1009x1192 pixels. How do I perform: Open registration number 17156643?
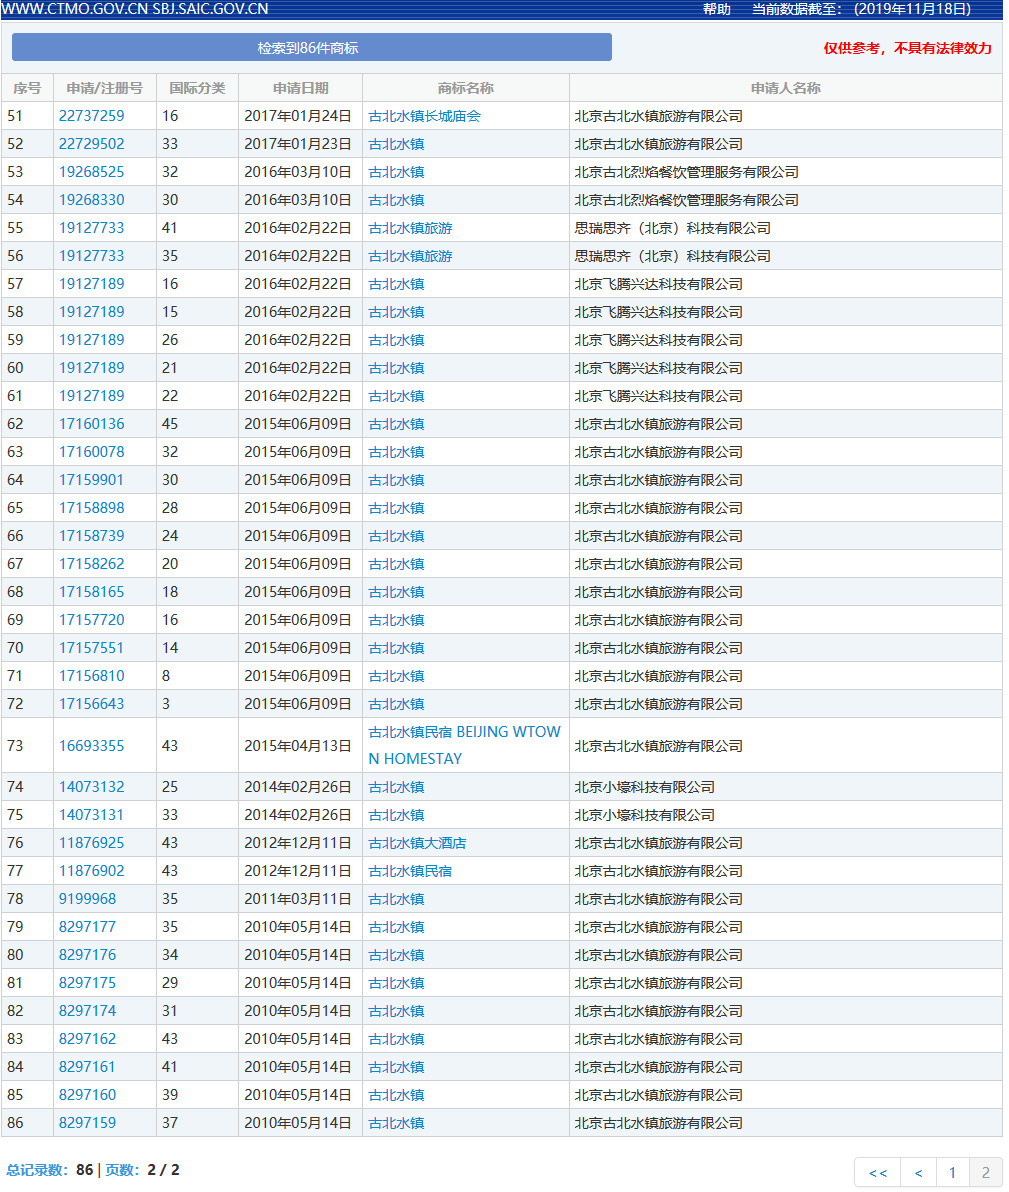(x=91, y=704)
